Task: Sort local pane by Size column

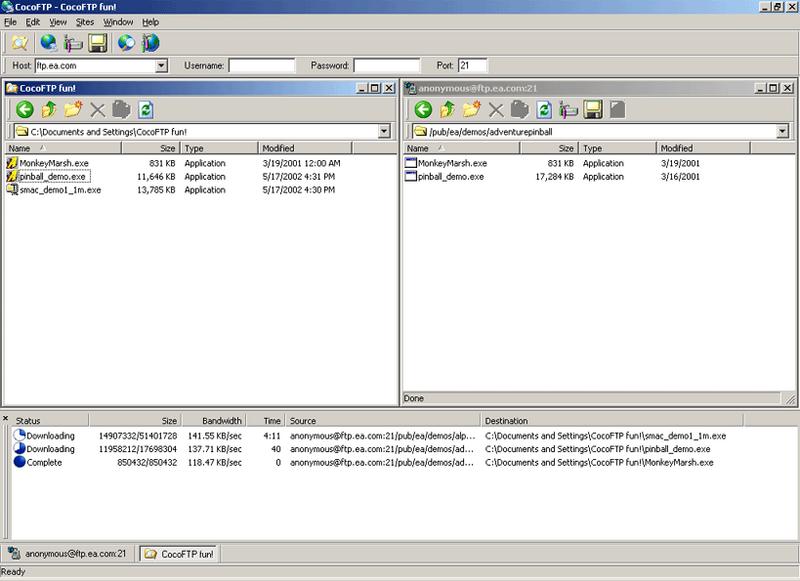Action: pos(151,148)
